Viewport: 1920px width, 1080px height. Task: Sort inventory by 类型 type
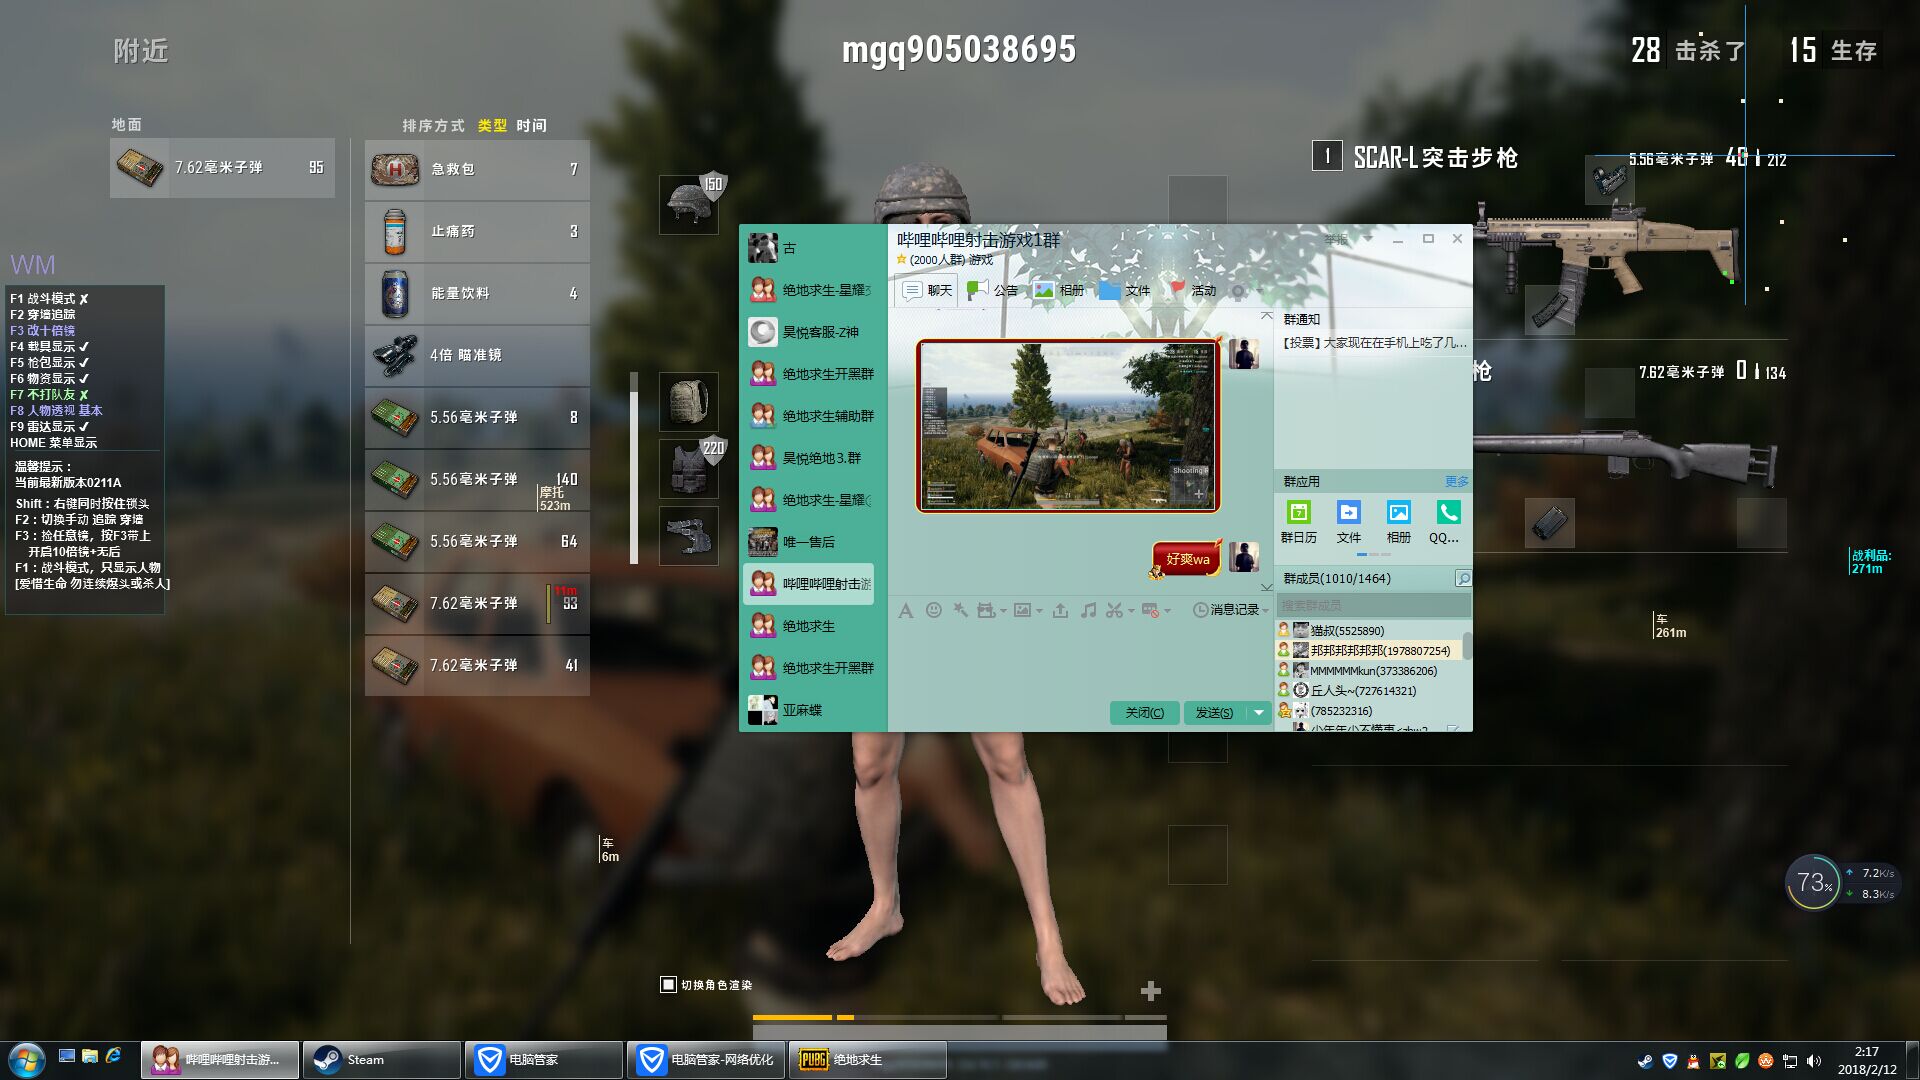[x=492, y=125]
